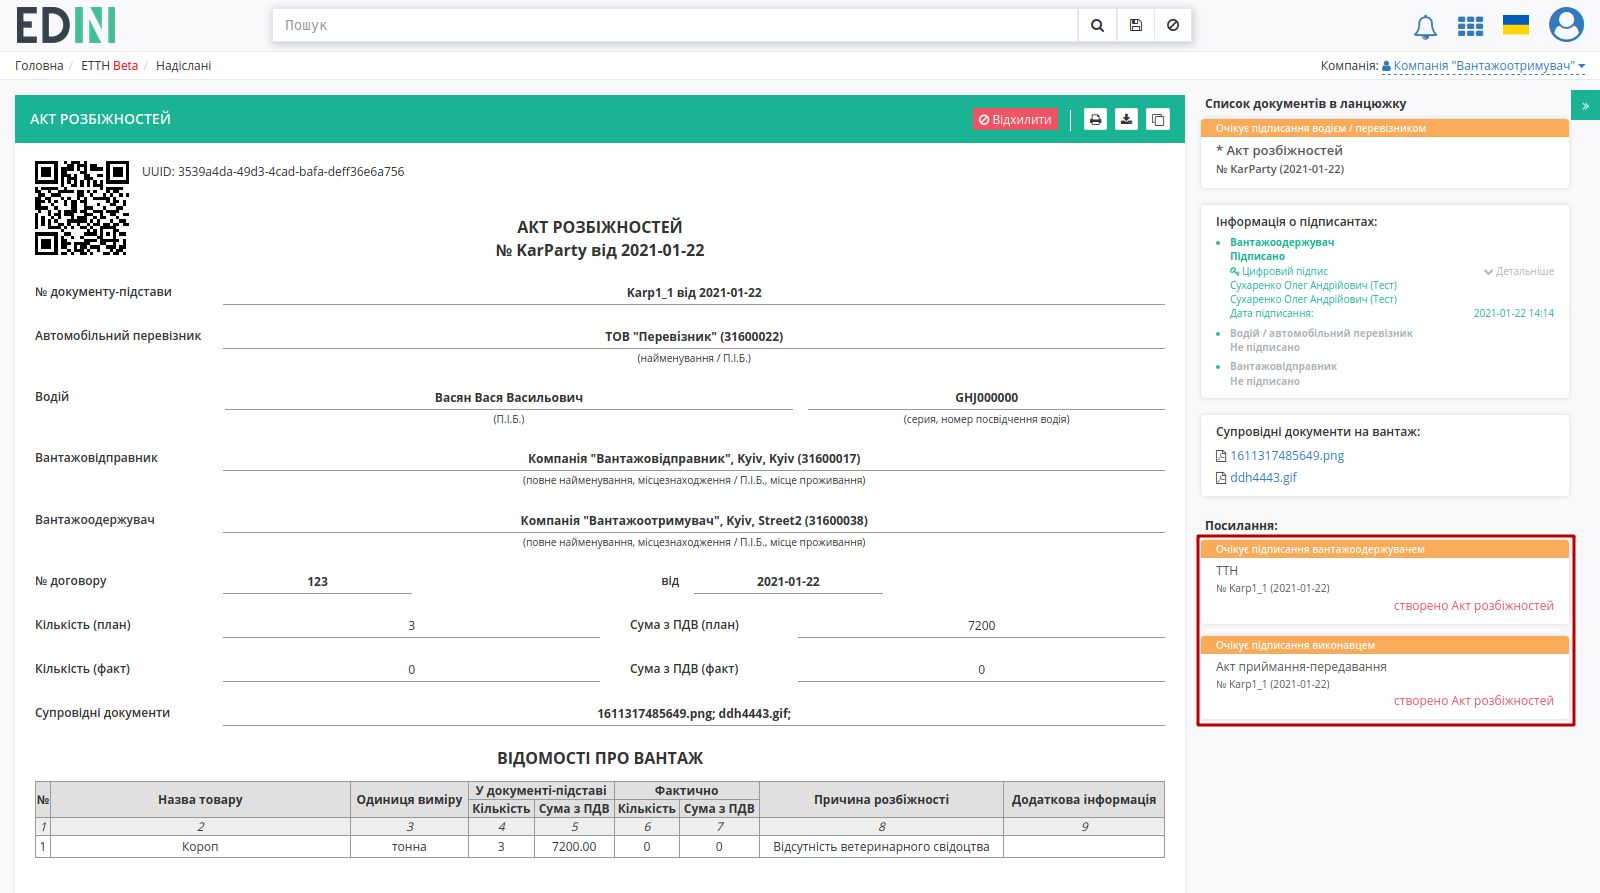Open notifications bell icon
Image resolution: width=1600 pixels, height=893 pixels.
coord(1425,27)
